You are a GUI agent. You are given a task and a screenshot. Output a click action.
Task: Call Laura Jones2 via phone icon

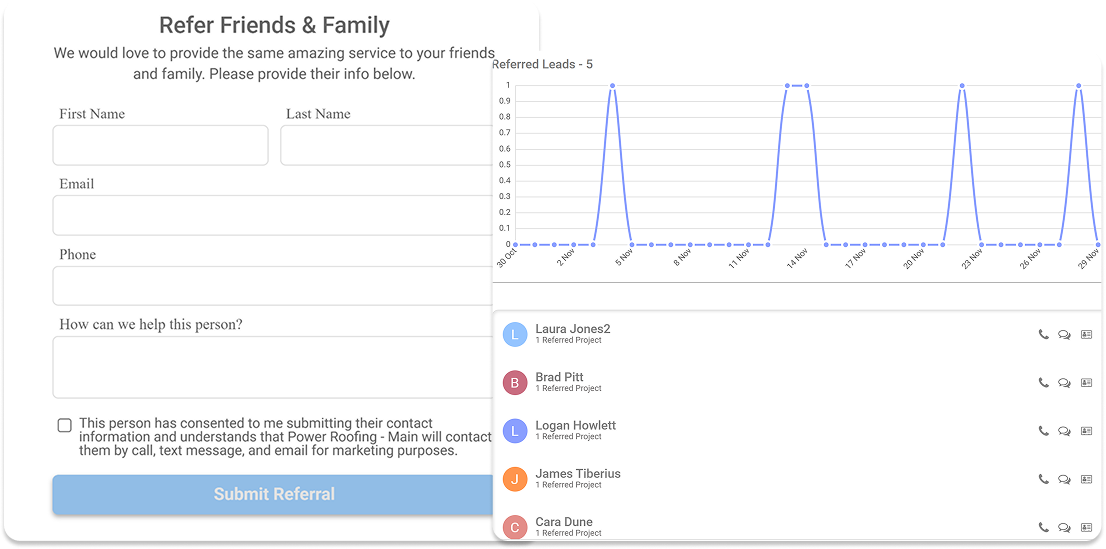point(1043,334)
